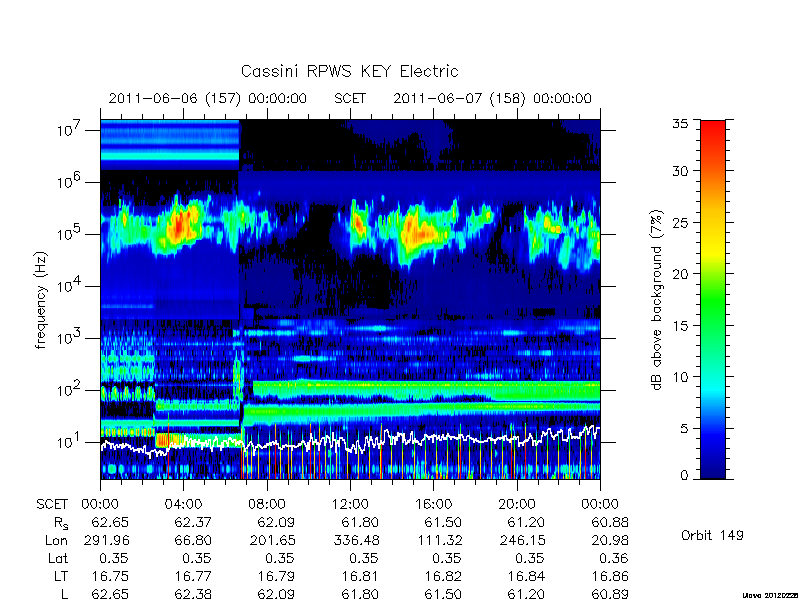Select the 12:00 SCET tick label
The height and width of the screenshot is (600, 800).
(x=350, y=504)
